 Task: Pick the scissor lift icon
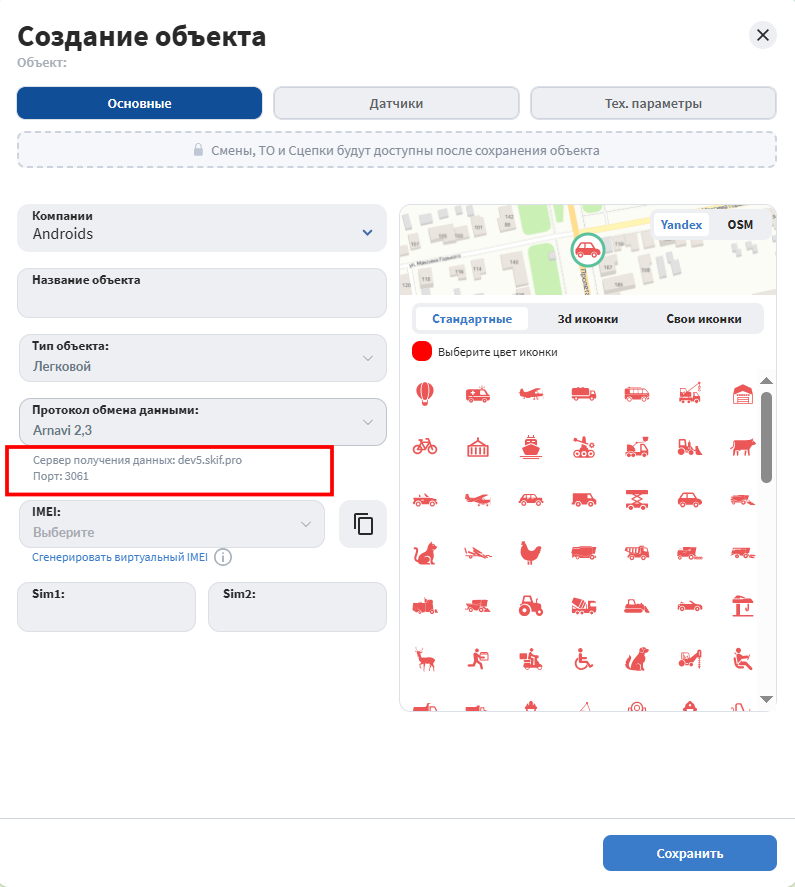pos(637,500)
